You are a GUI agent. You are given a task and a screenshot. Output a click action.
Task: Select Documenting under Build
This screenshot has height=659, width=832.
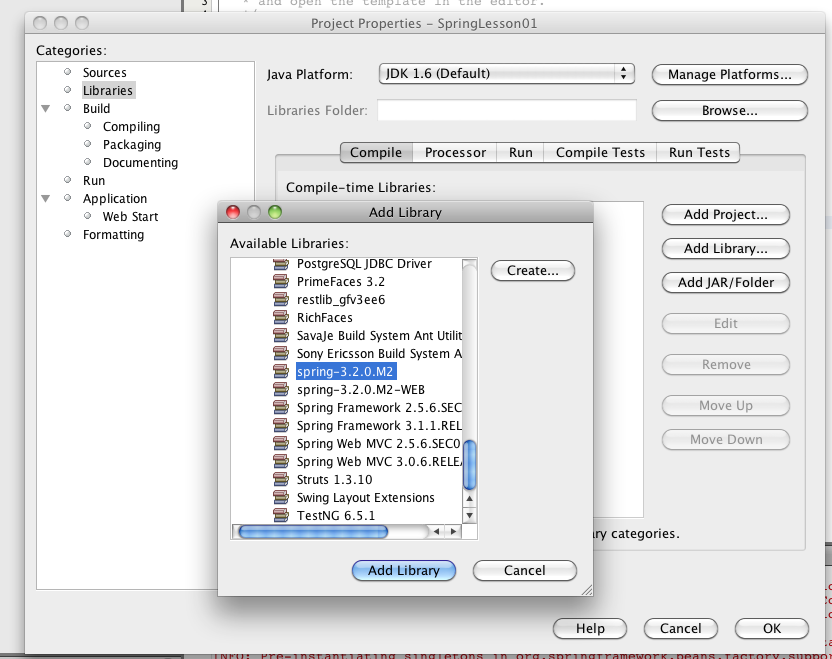pyautogui.click(x=140, y=163)
